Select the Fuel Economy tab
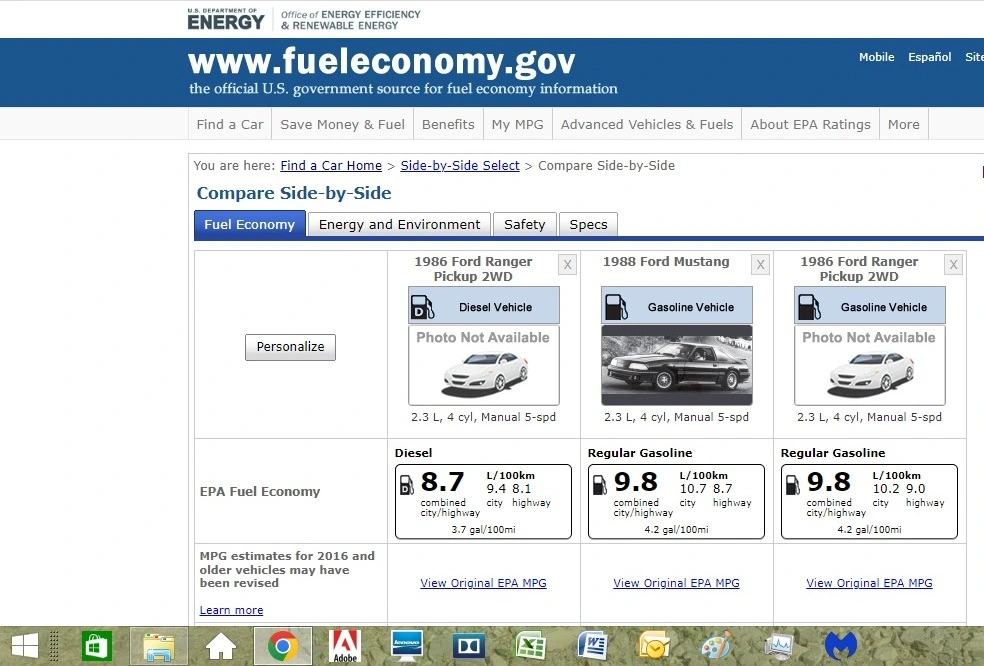 tap(250, 225)
